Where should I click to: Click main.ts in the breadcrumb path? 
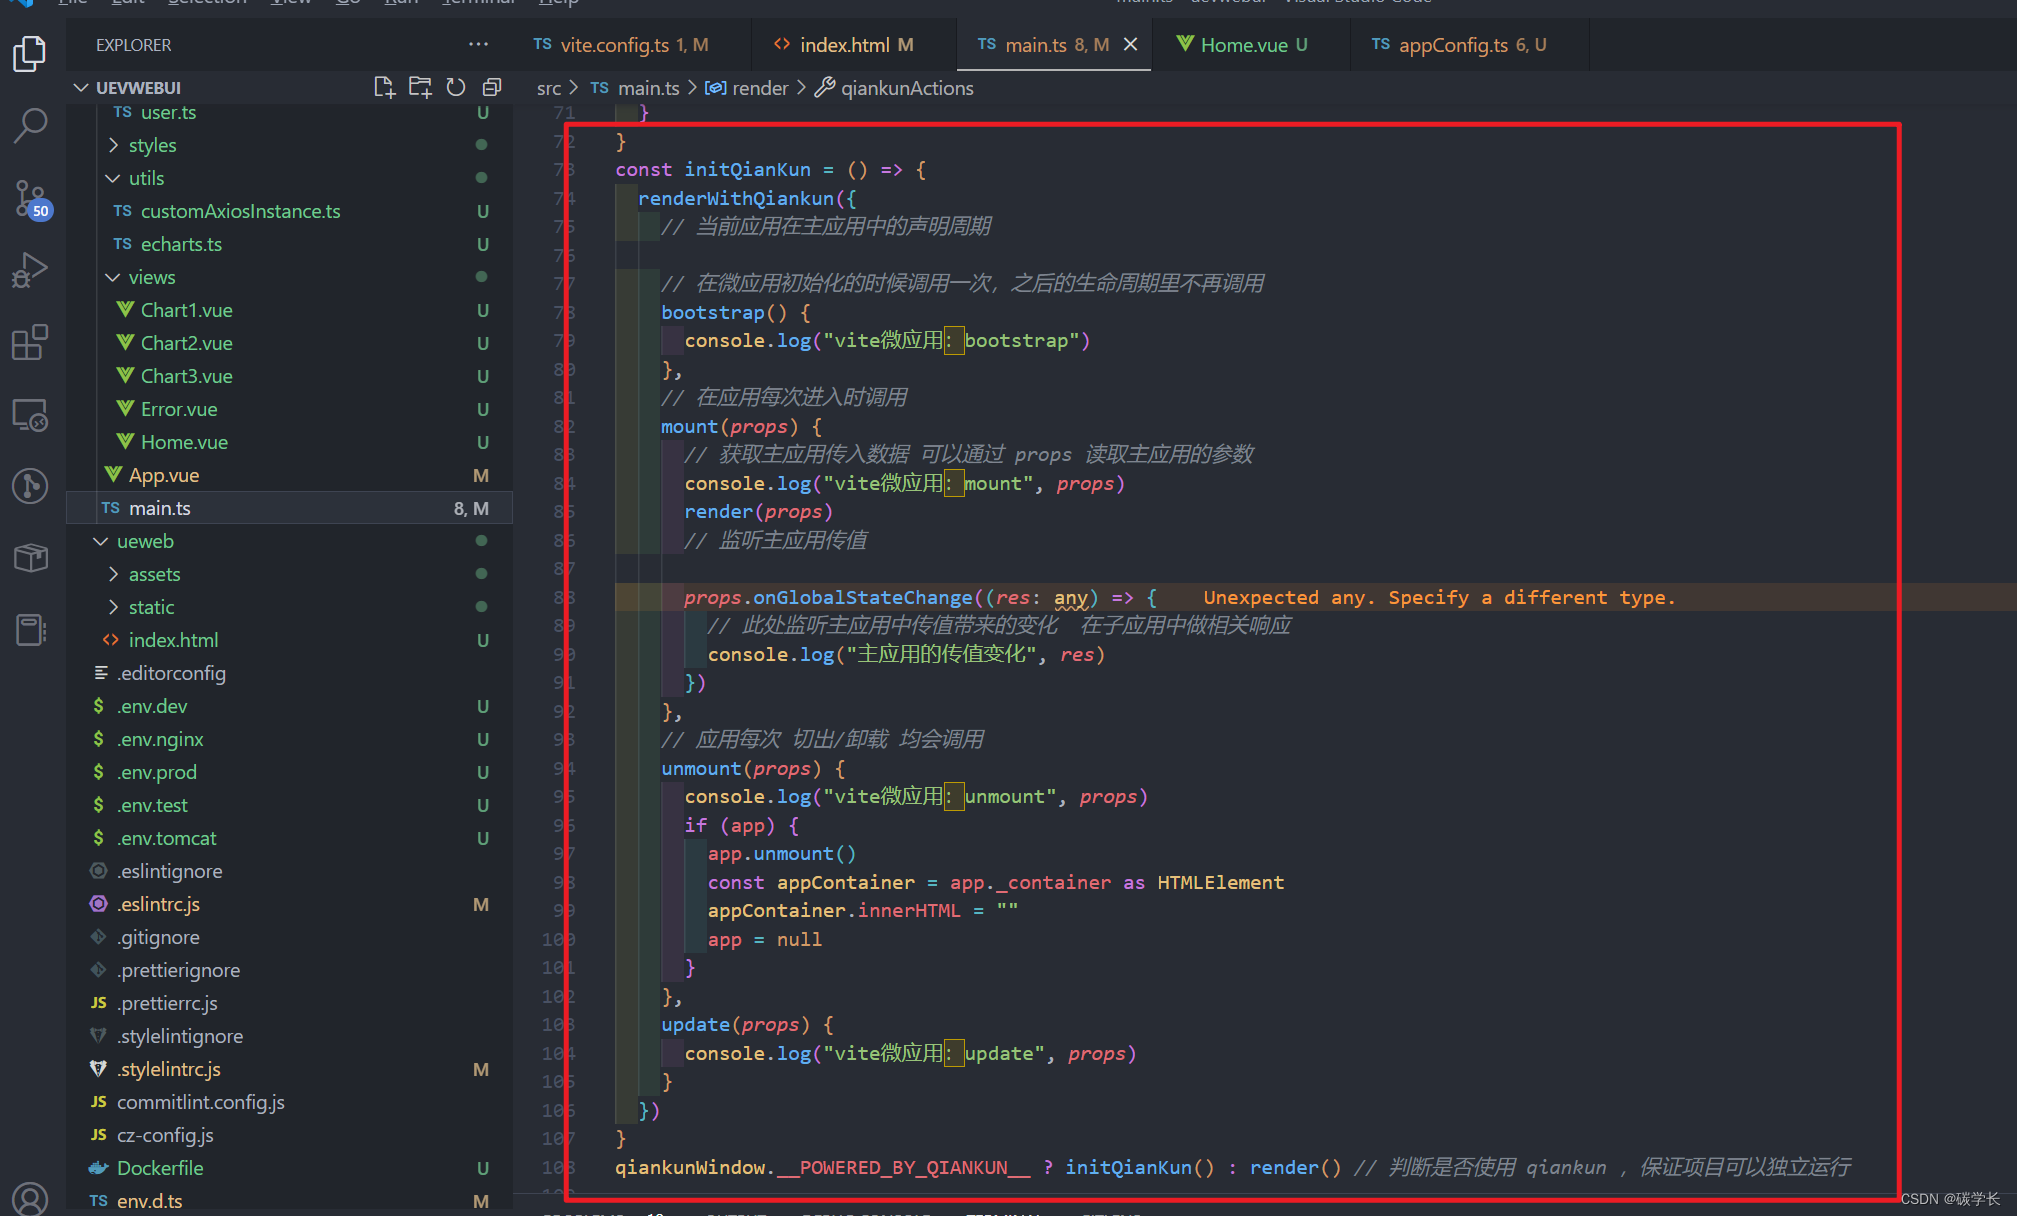point(635,88)
